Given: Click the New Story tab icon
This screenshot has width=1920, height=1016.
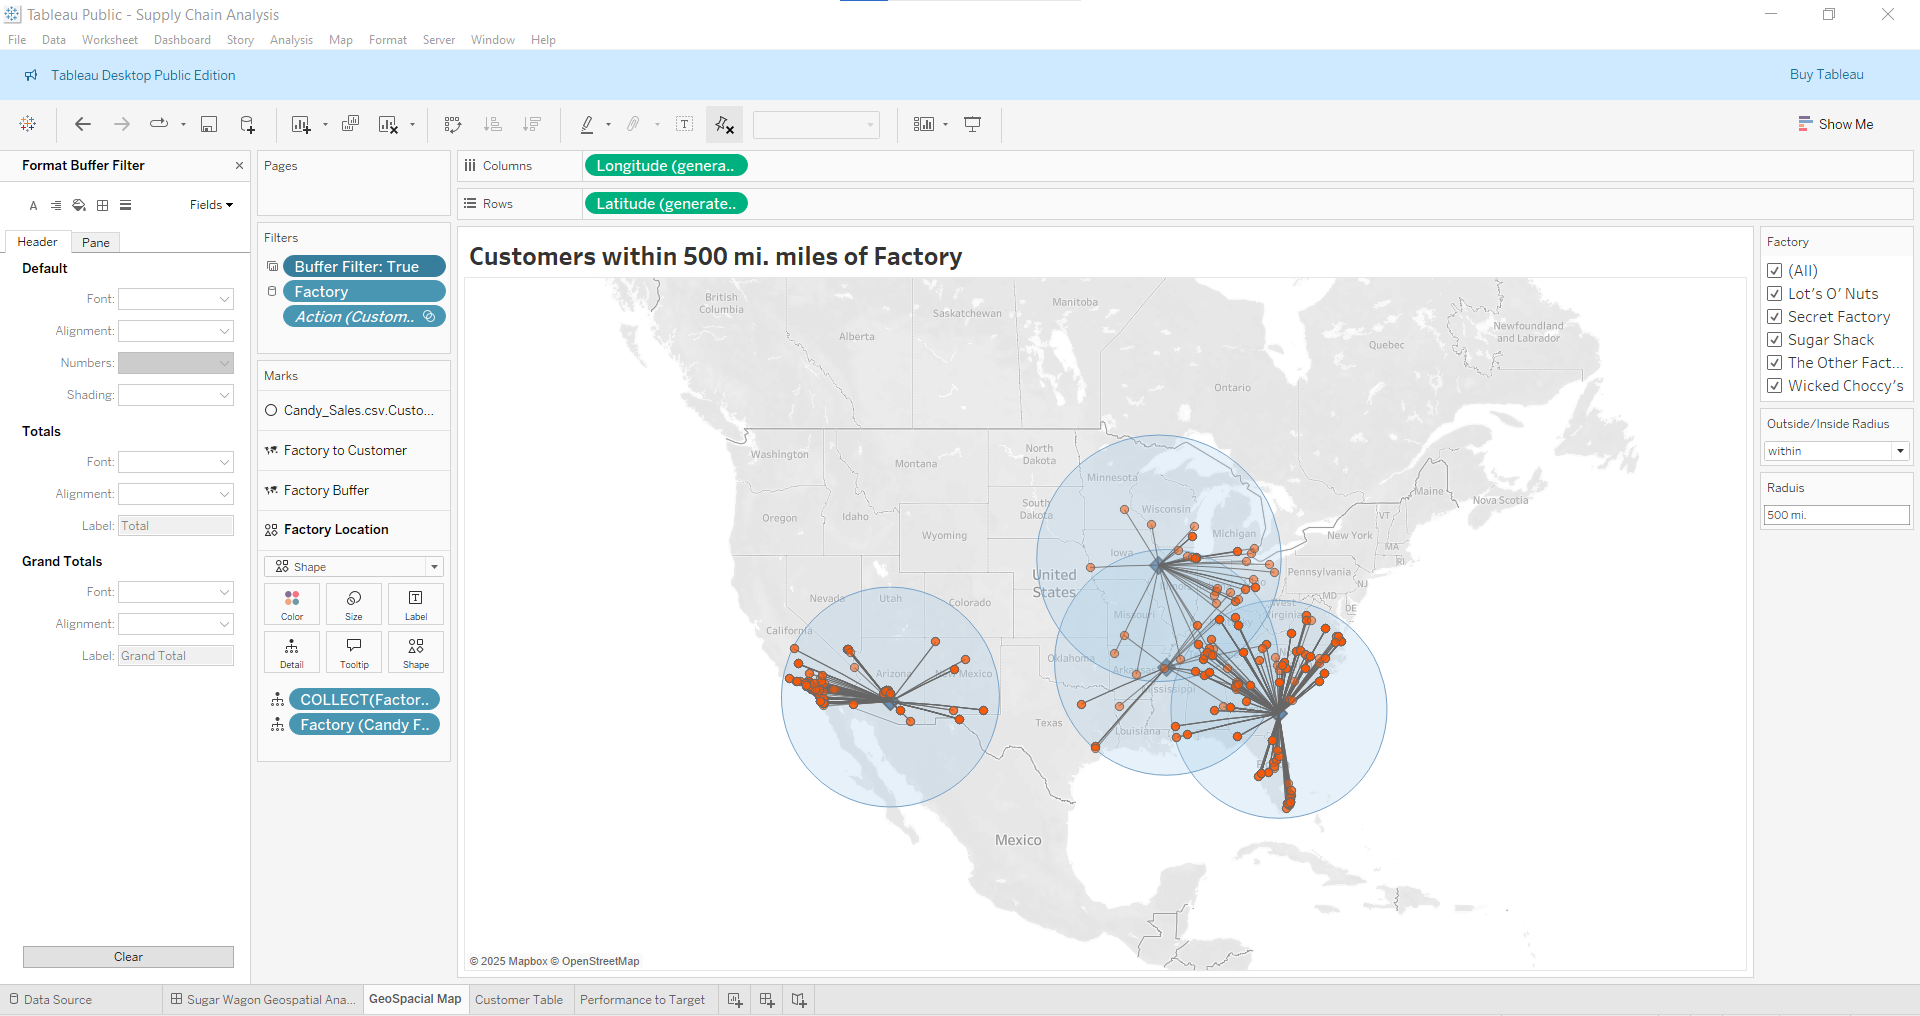Looking at the screenshot, I should [799, 1000].
